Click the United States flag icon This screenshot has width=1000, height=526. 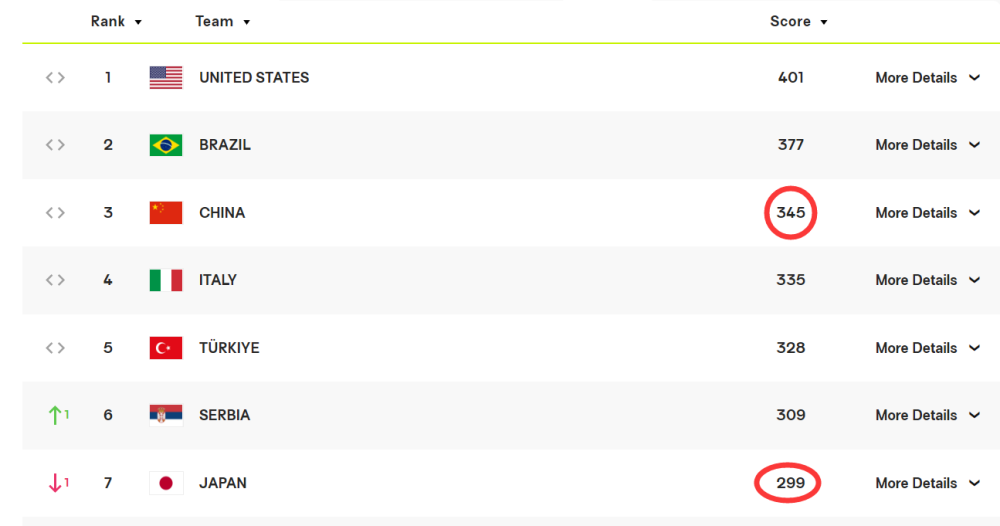click(x=166, y=78)
